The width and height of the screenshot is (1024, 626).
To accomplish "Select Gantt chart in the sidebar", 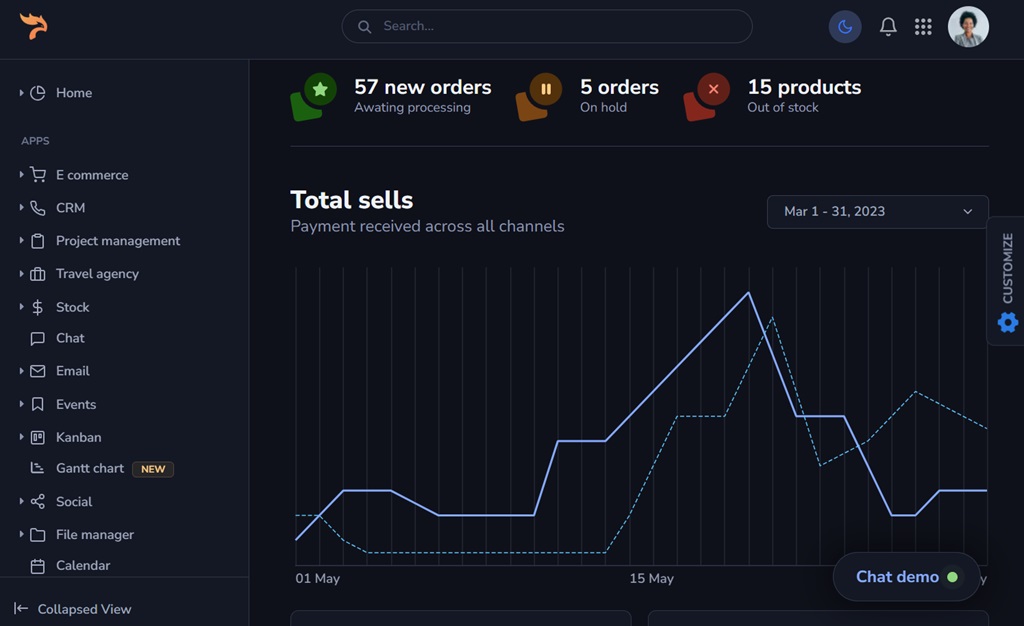I will click(89, 468).
